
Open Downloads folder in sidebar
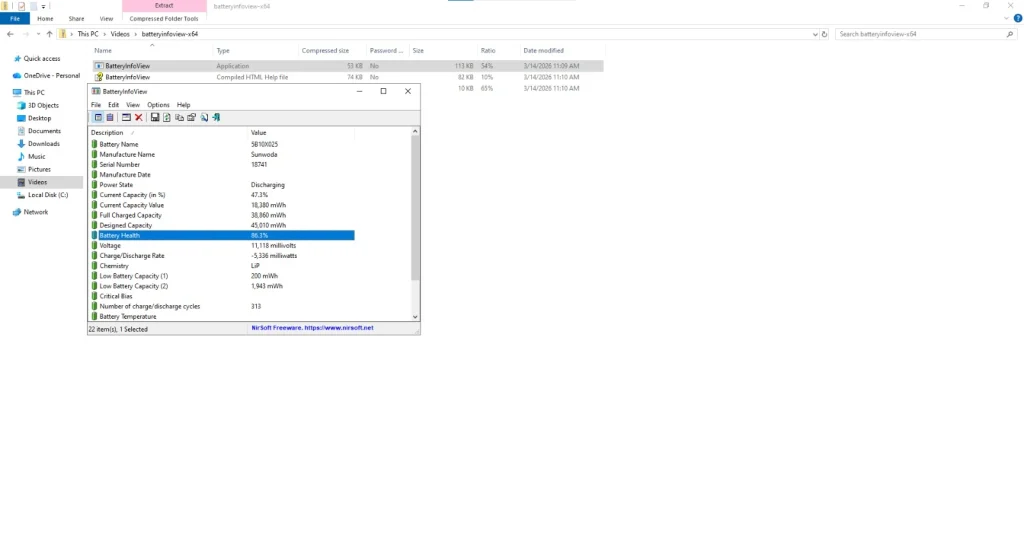click(43, 144)
